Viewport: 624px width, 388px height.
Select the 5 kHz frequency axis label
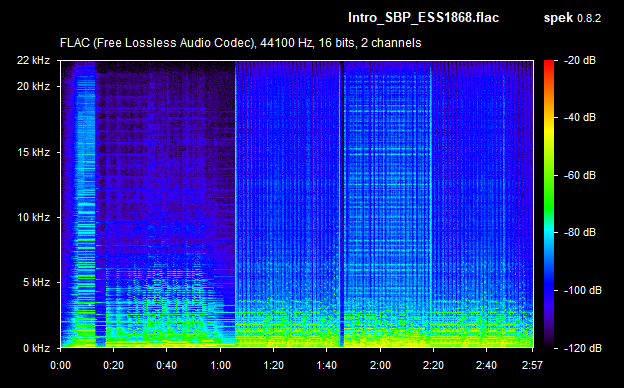36,283
